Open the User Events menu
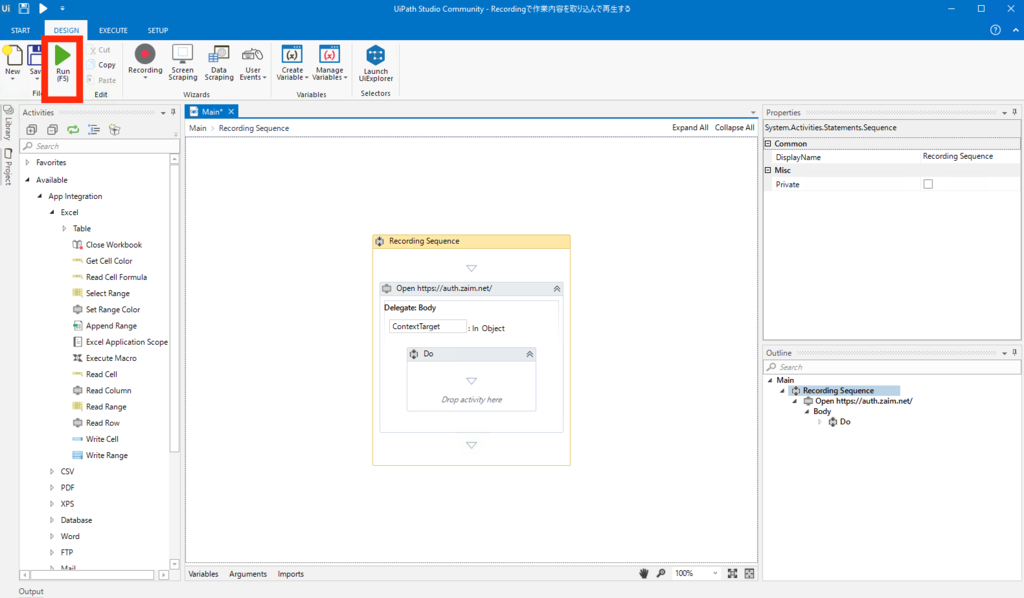The height and width of the screenshot is (598, 1024). coord(253,63)
